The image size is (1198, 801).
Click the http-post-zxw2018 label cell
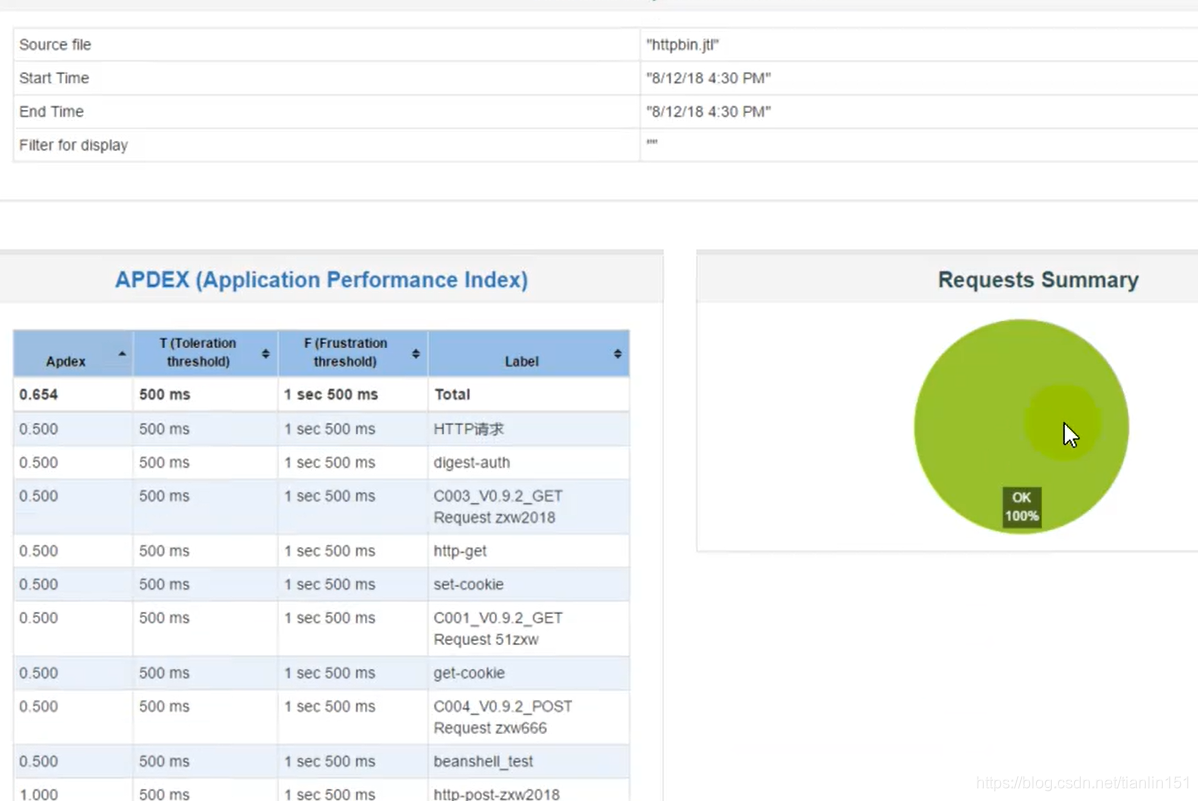497,794
